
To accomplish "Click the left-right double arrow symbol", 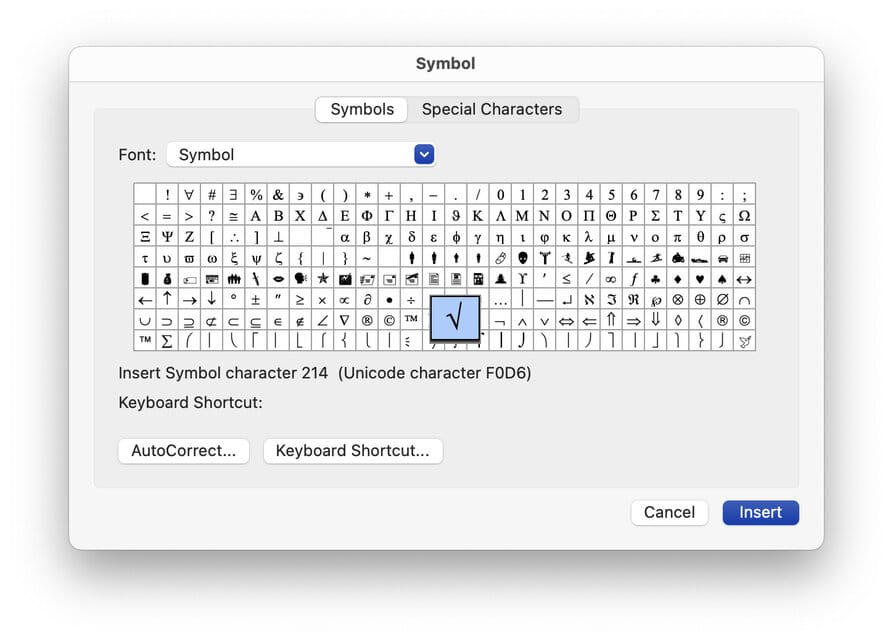I will point(566,321).
